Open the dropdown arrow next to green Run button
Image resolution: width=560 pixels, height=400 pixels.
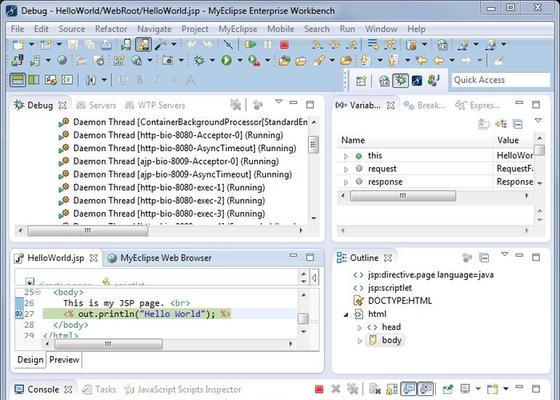tap(240, 60)
